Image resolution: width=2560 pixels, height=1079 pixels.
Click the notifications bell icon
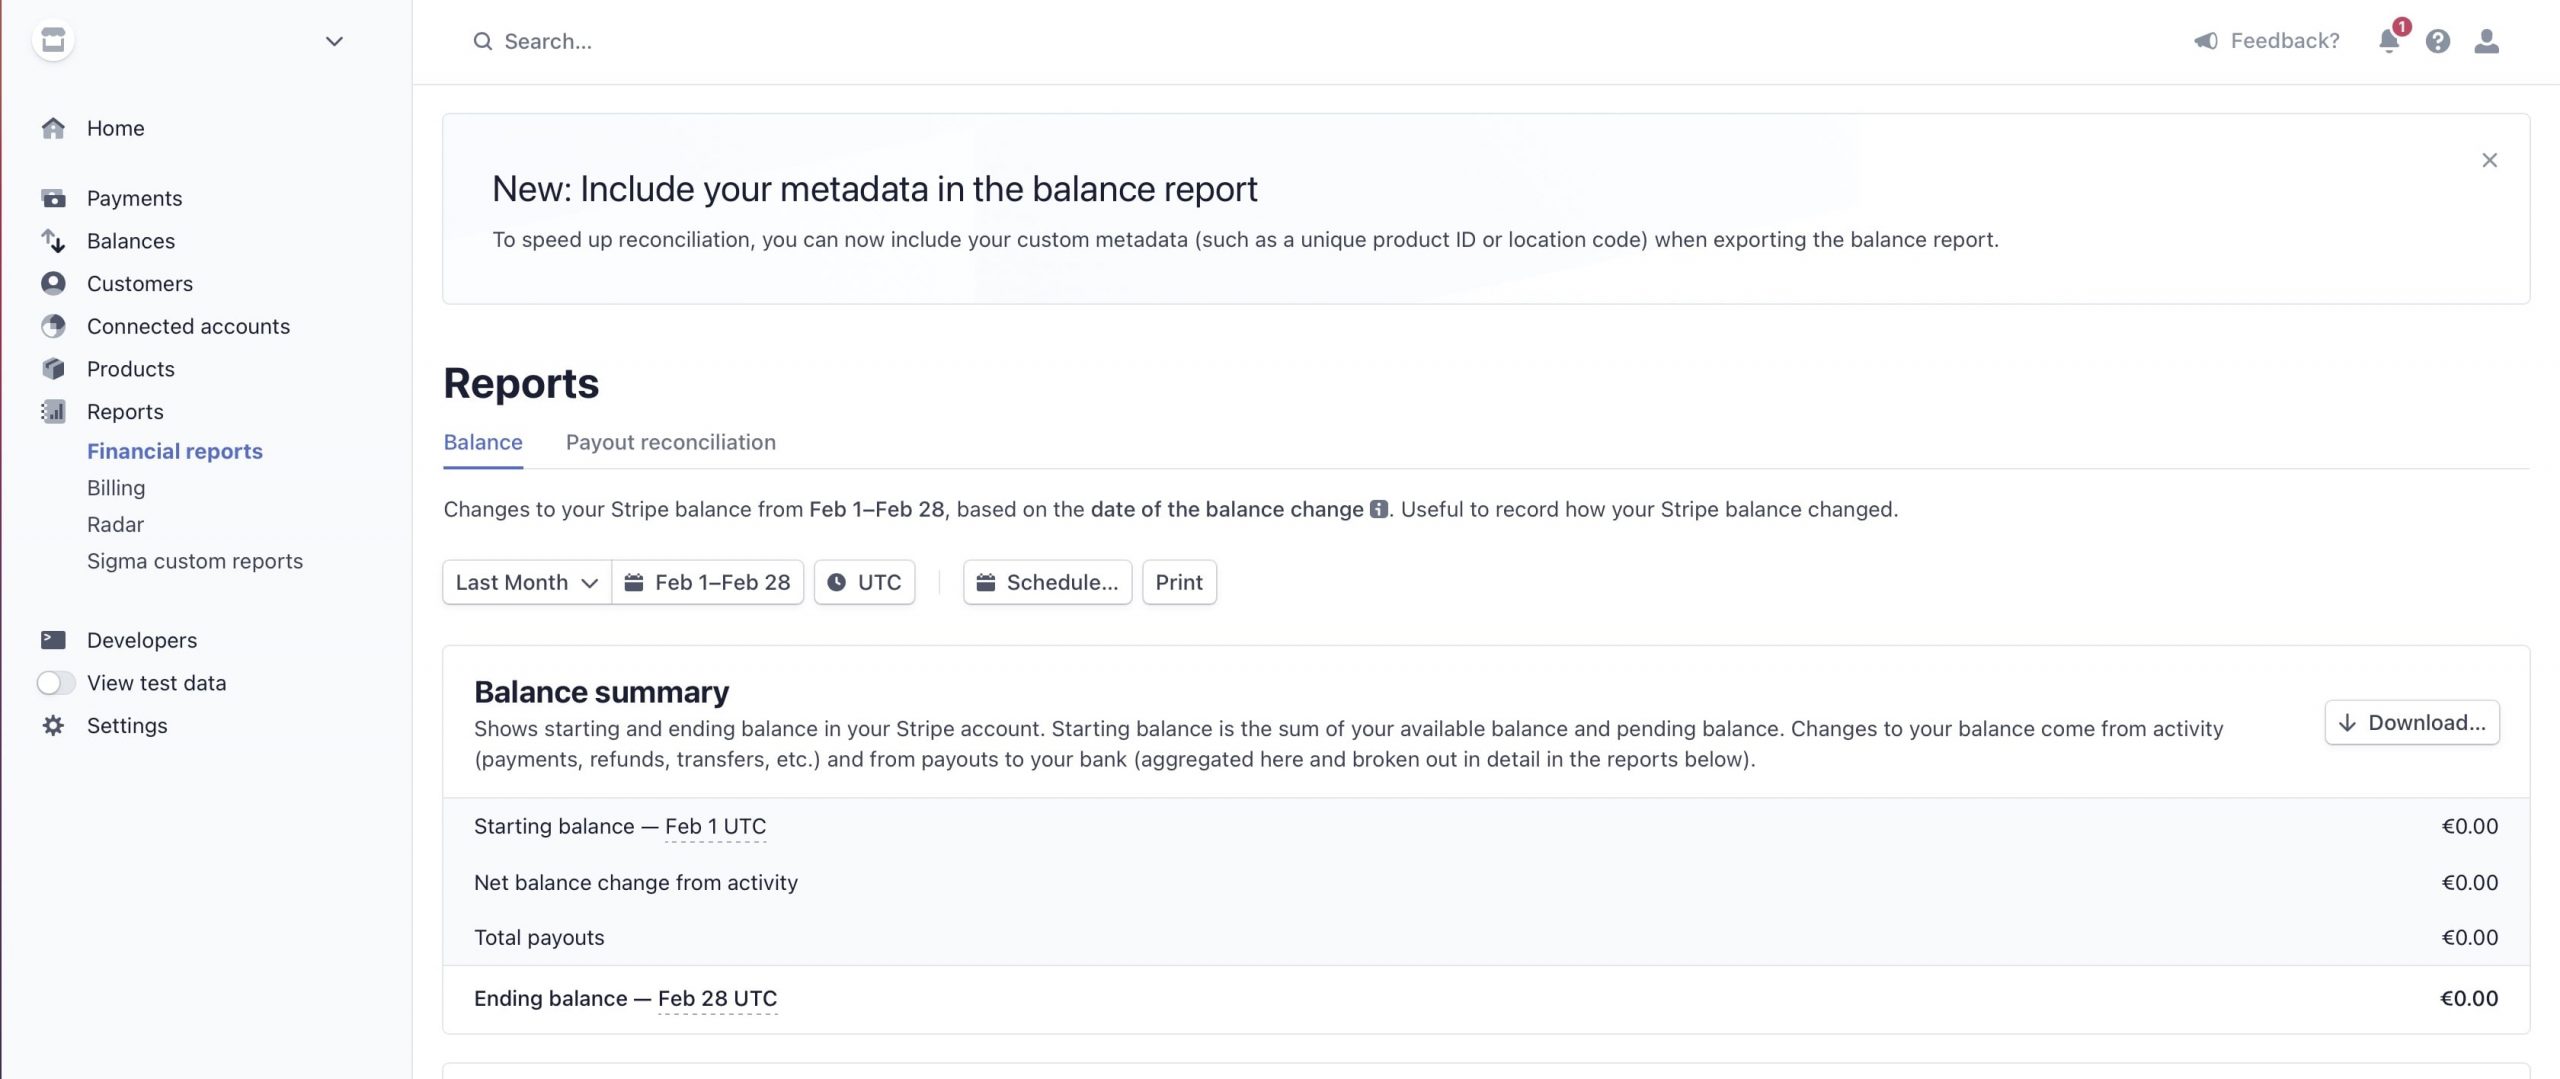[x=2388, y=41]
